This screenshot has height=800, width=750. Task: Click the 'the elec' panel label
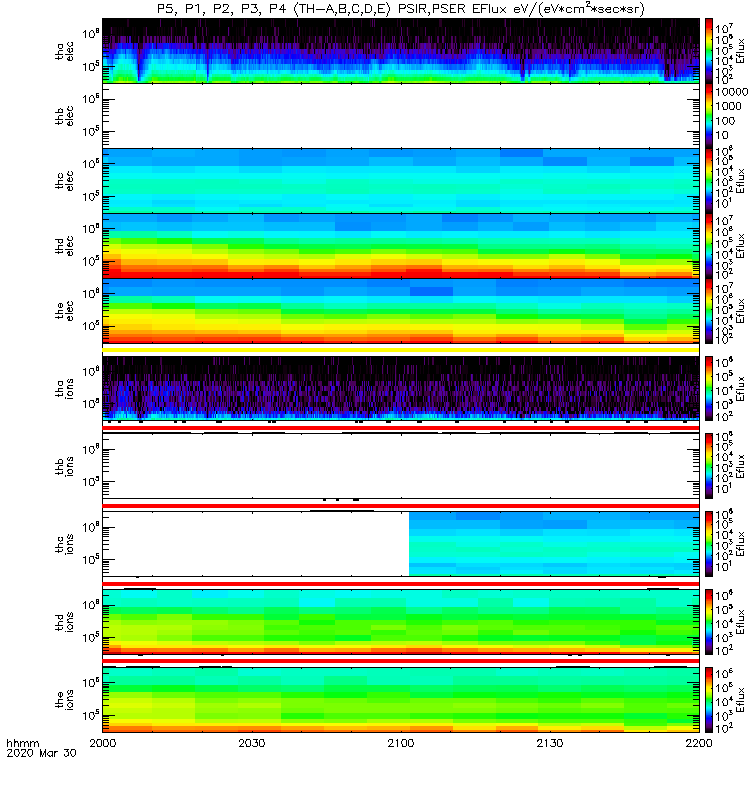coord(64,310)
